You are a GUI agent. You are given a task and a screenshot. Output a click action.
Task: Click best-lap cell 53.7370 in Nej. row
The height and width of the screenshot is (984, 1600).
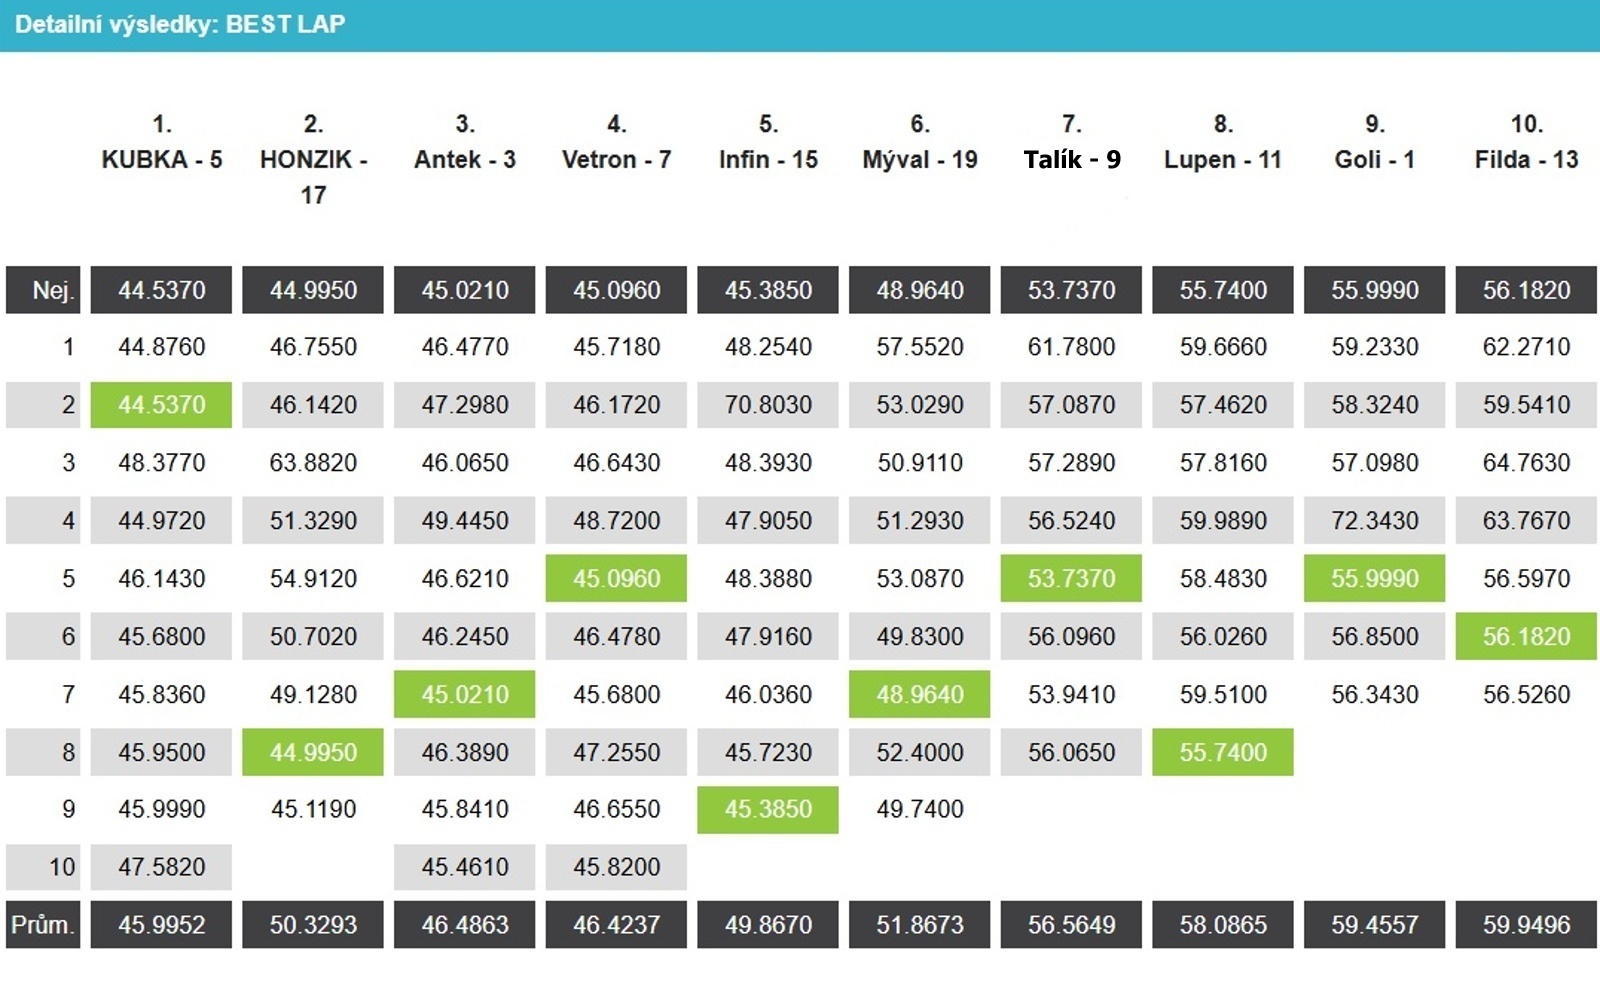pos(1071,290)
